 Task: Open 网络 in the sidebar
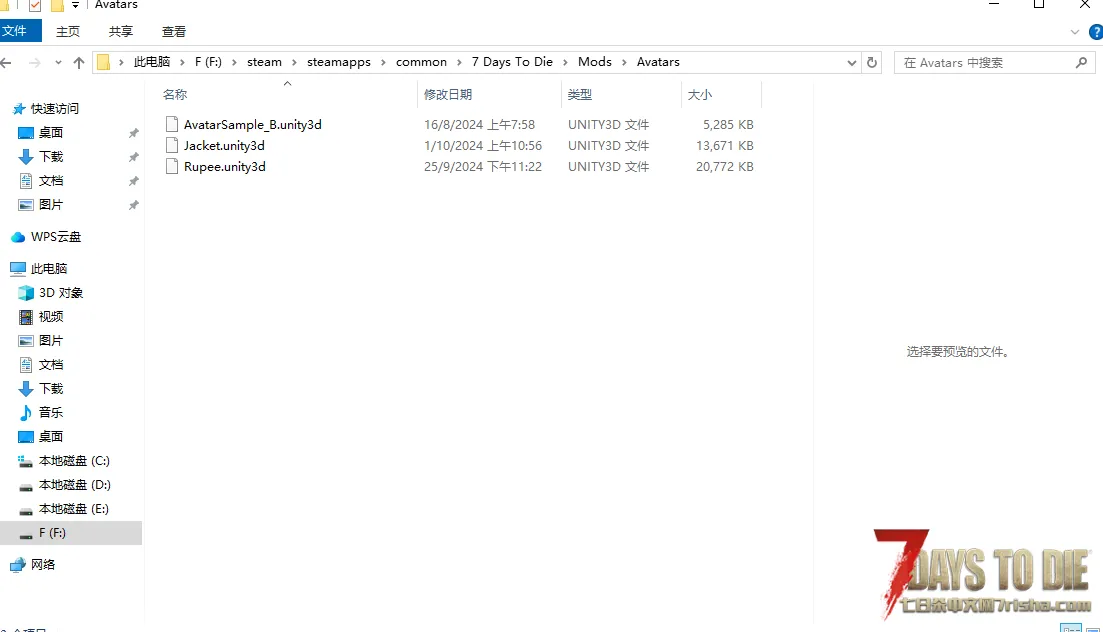(x=43, y=564)
